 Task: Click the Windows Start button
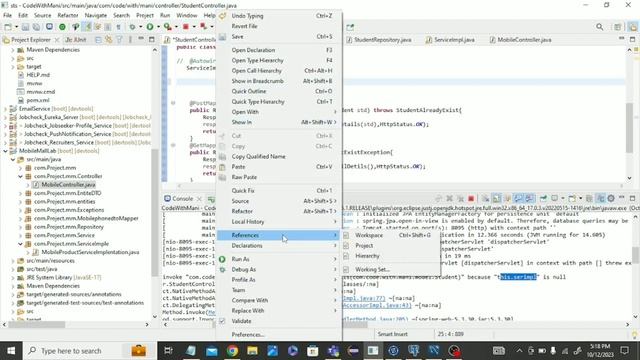coord(11,351)
